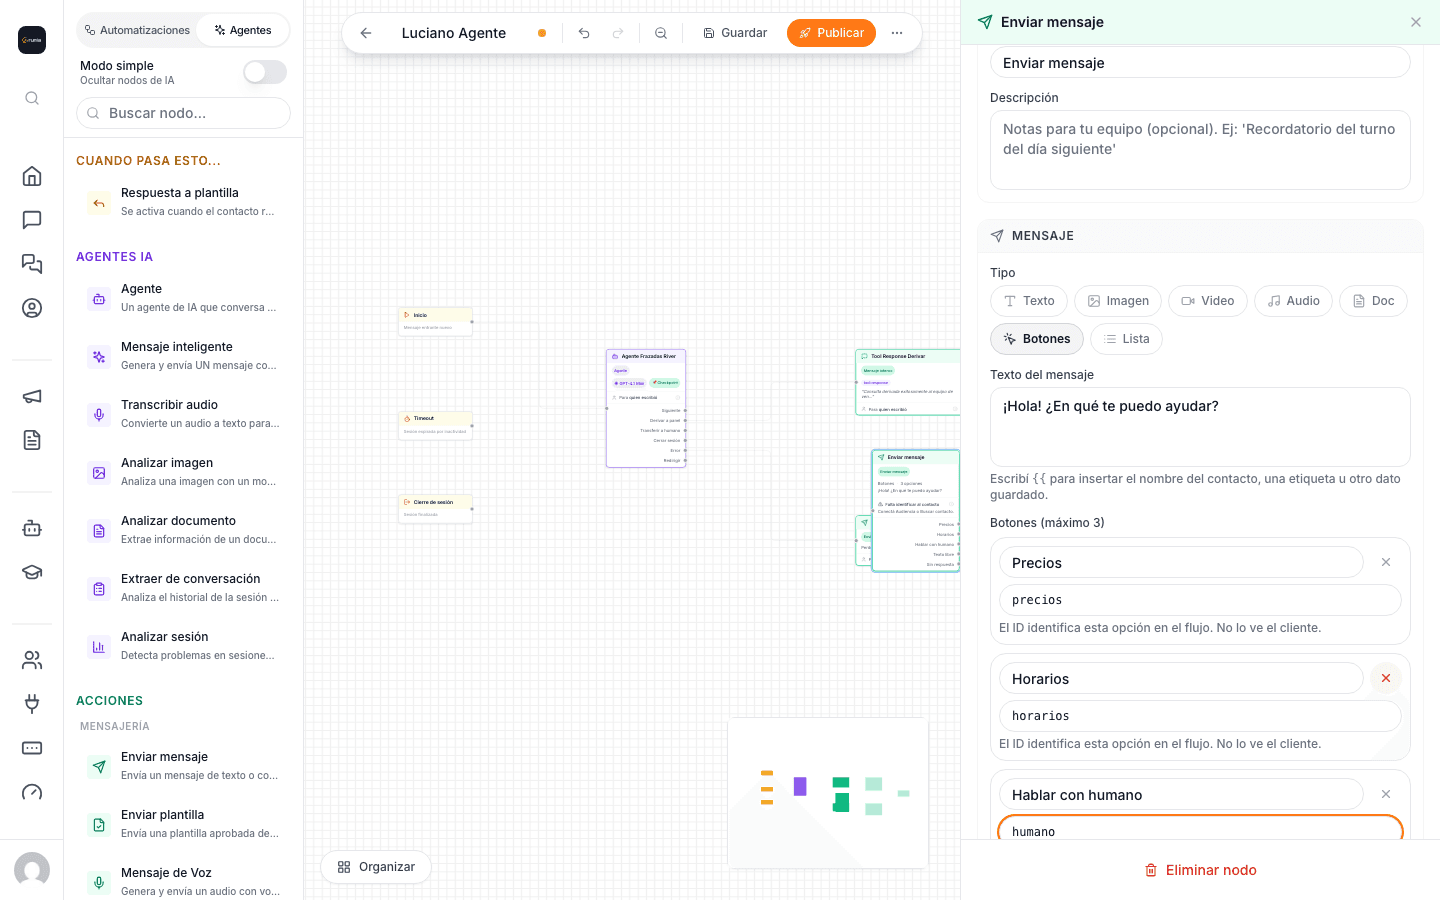
Task: Add the Analizar imagen node
Action: point(183,472)
